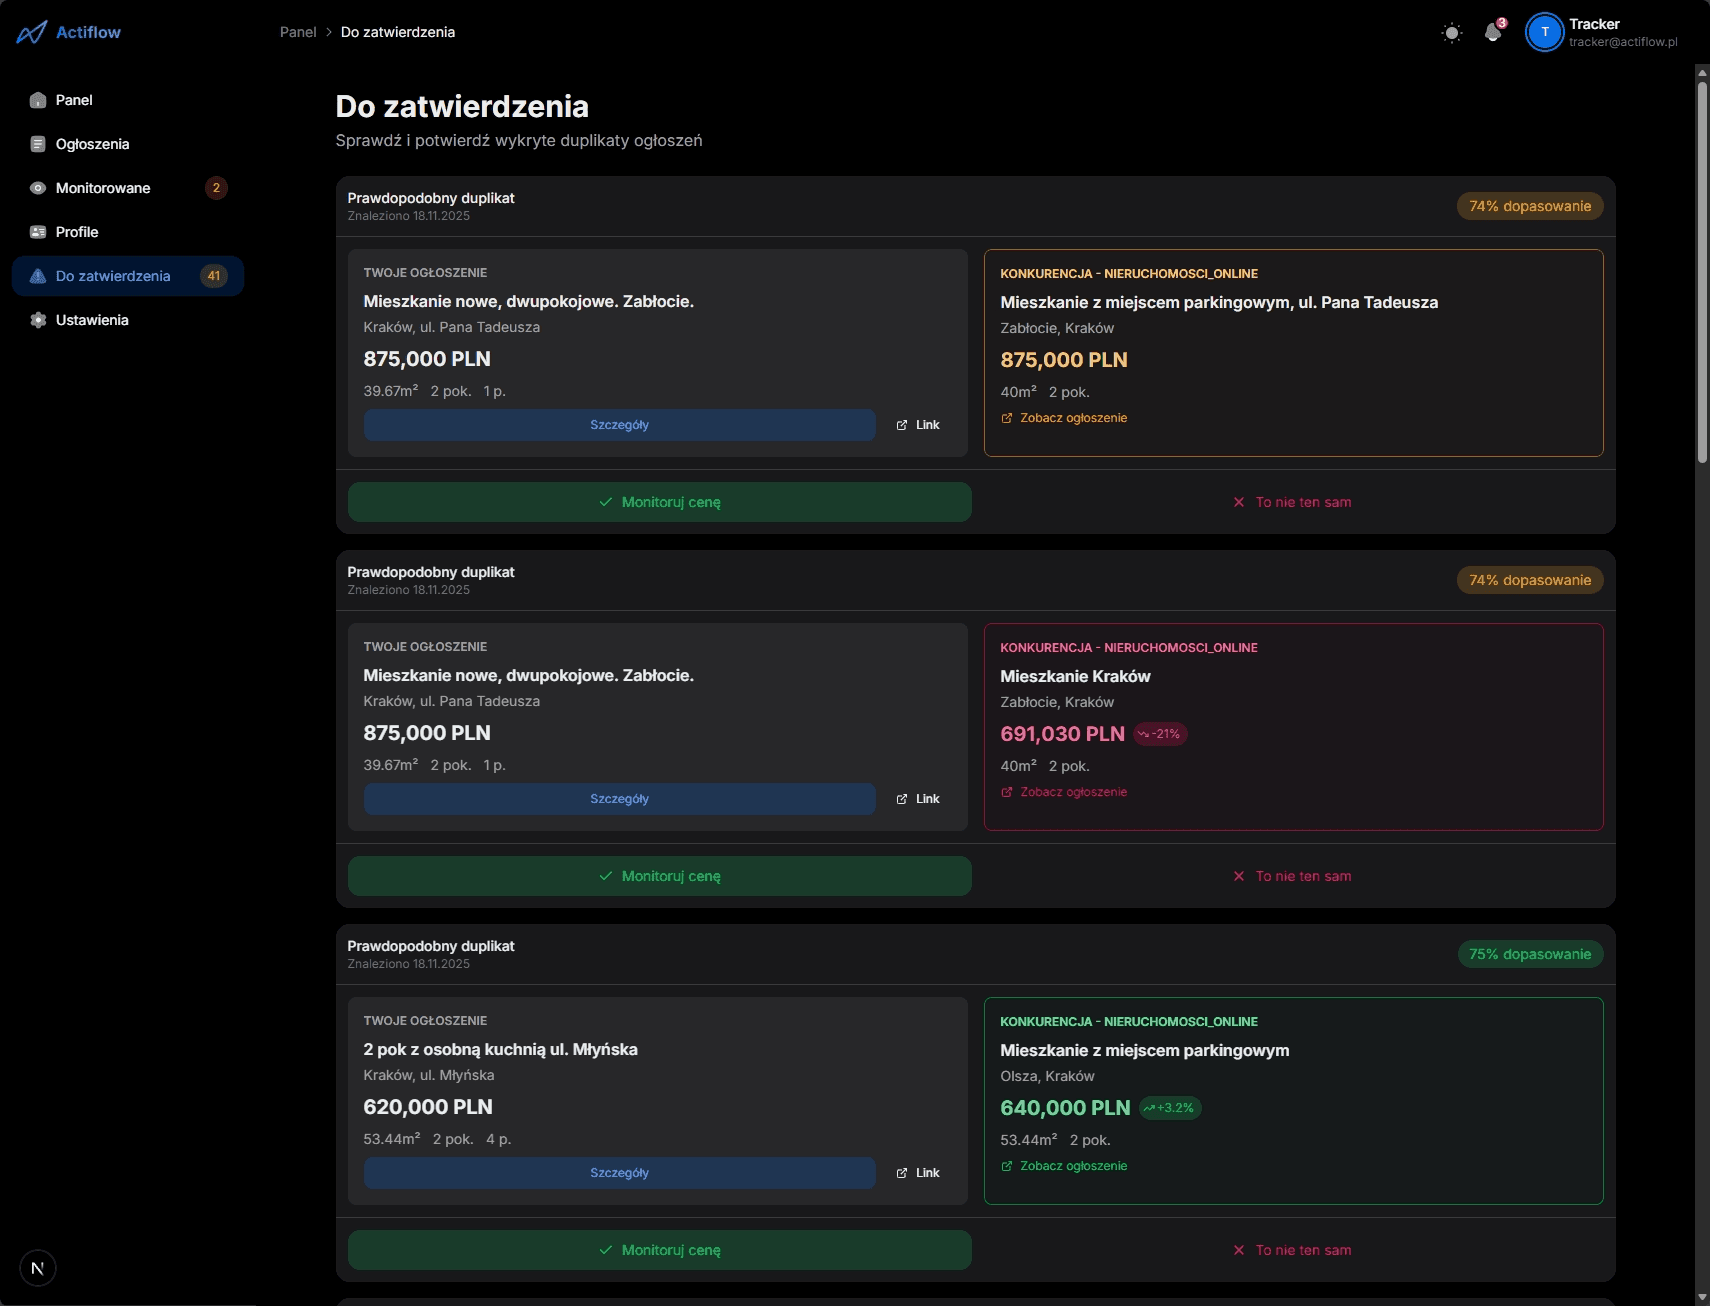Open the Tracker avatar menu
Screen dimensions: 1710x1306
point(1543,32)
